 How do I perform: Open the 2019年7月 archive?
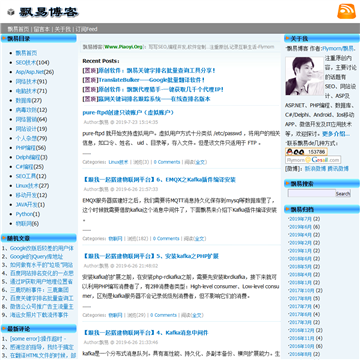click(x=300, y=219)
